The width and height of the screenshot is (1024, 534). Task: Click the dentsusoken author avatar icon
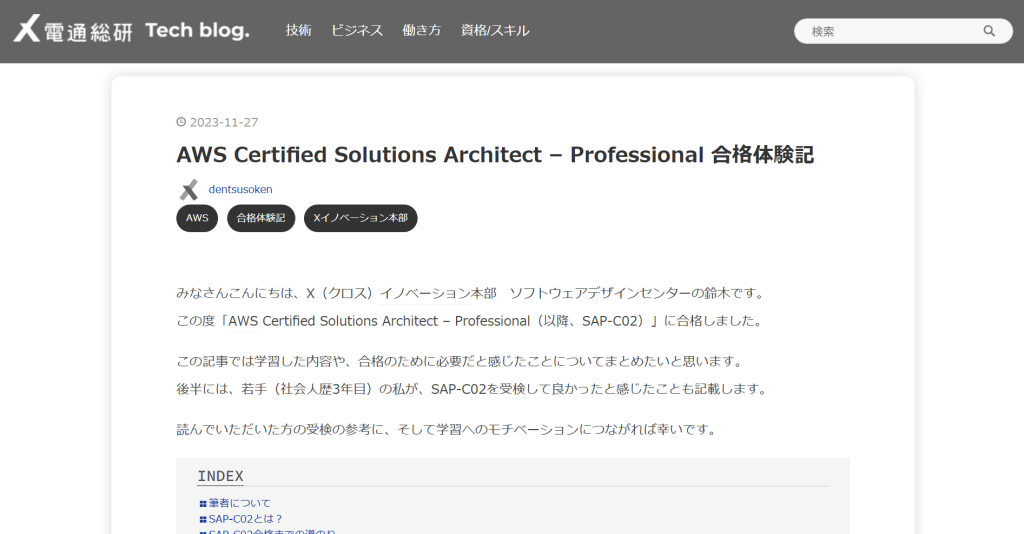pos(189,190)
